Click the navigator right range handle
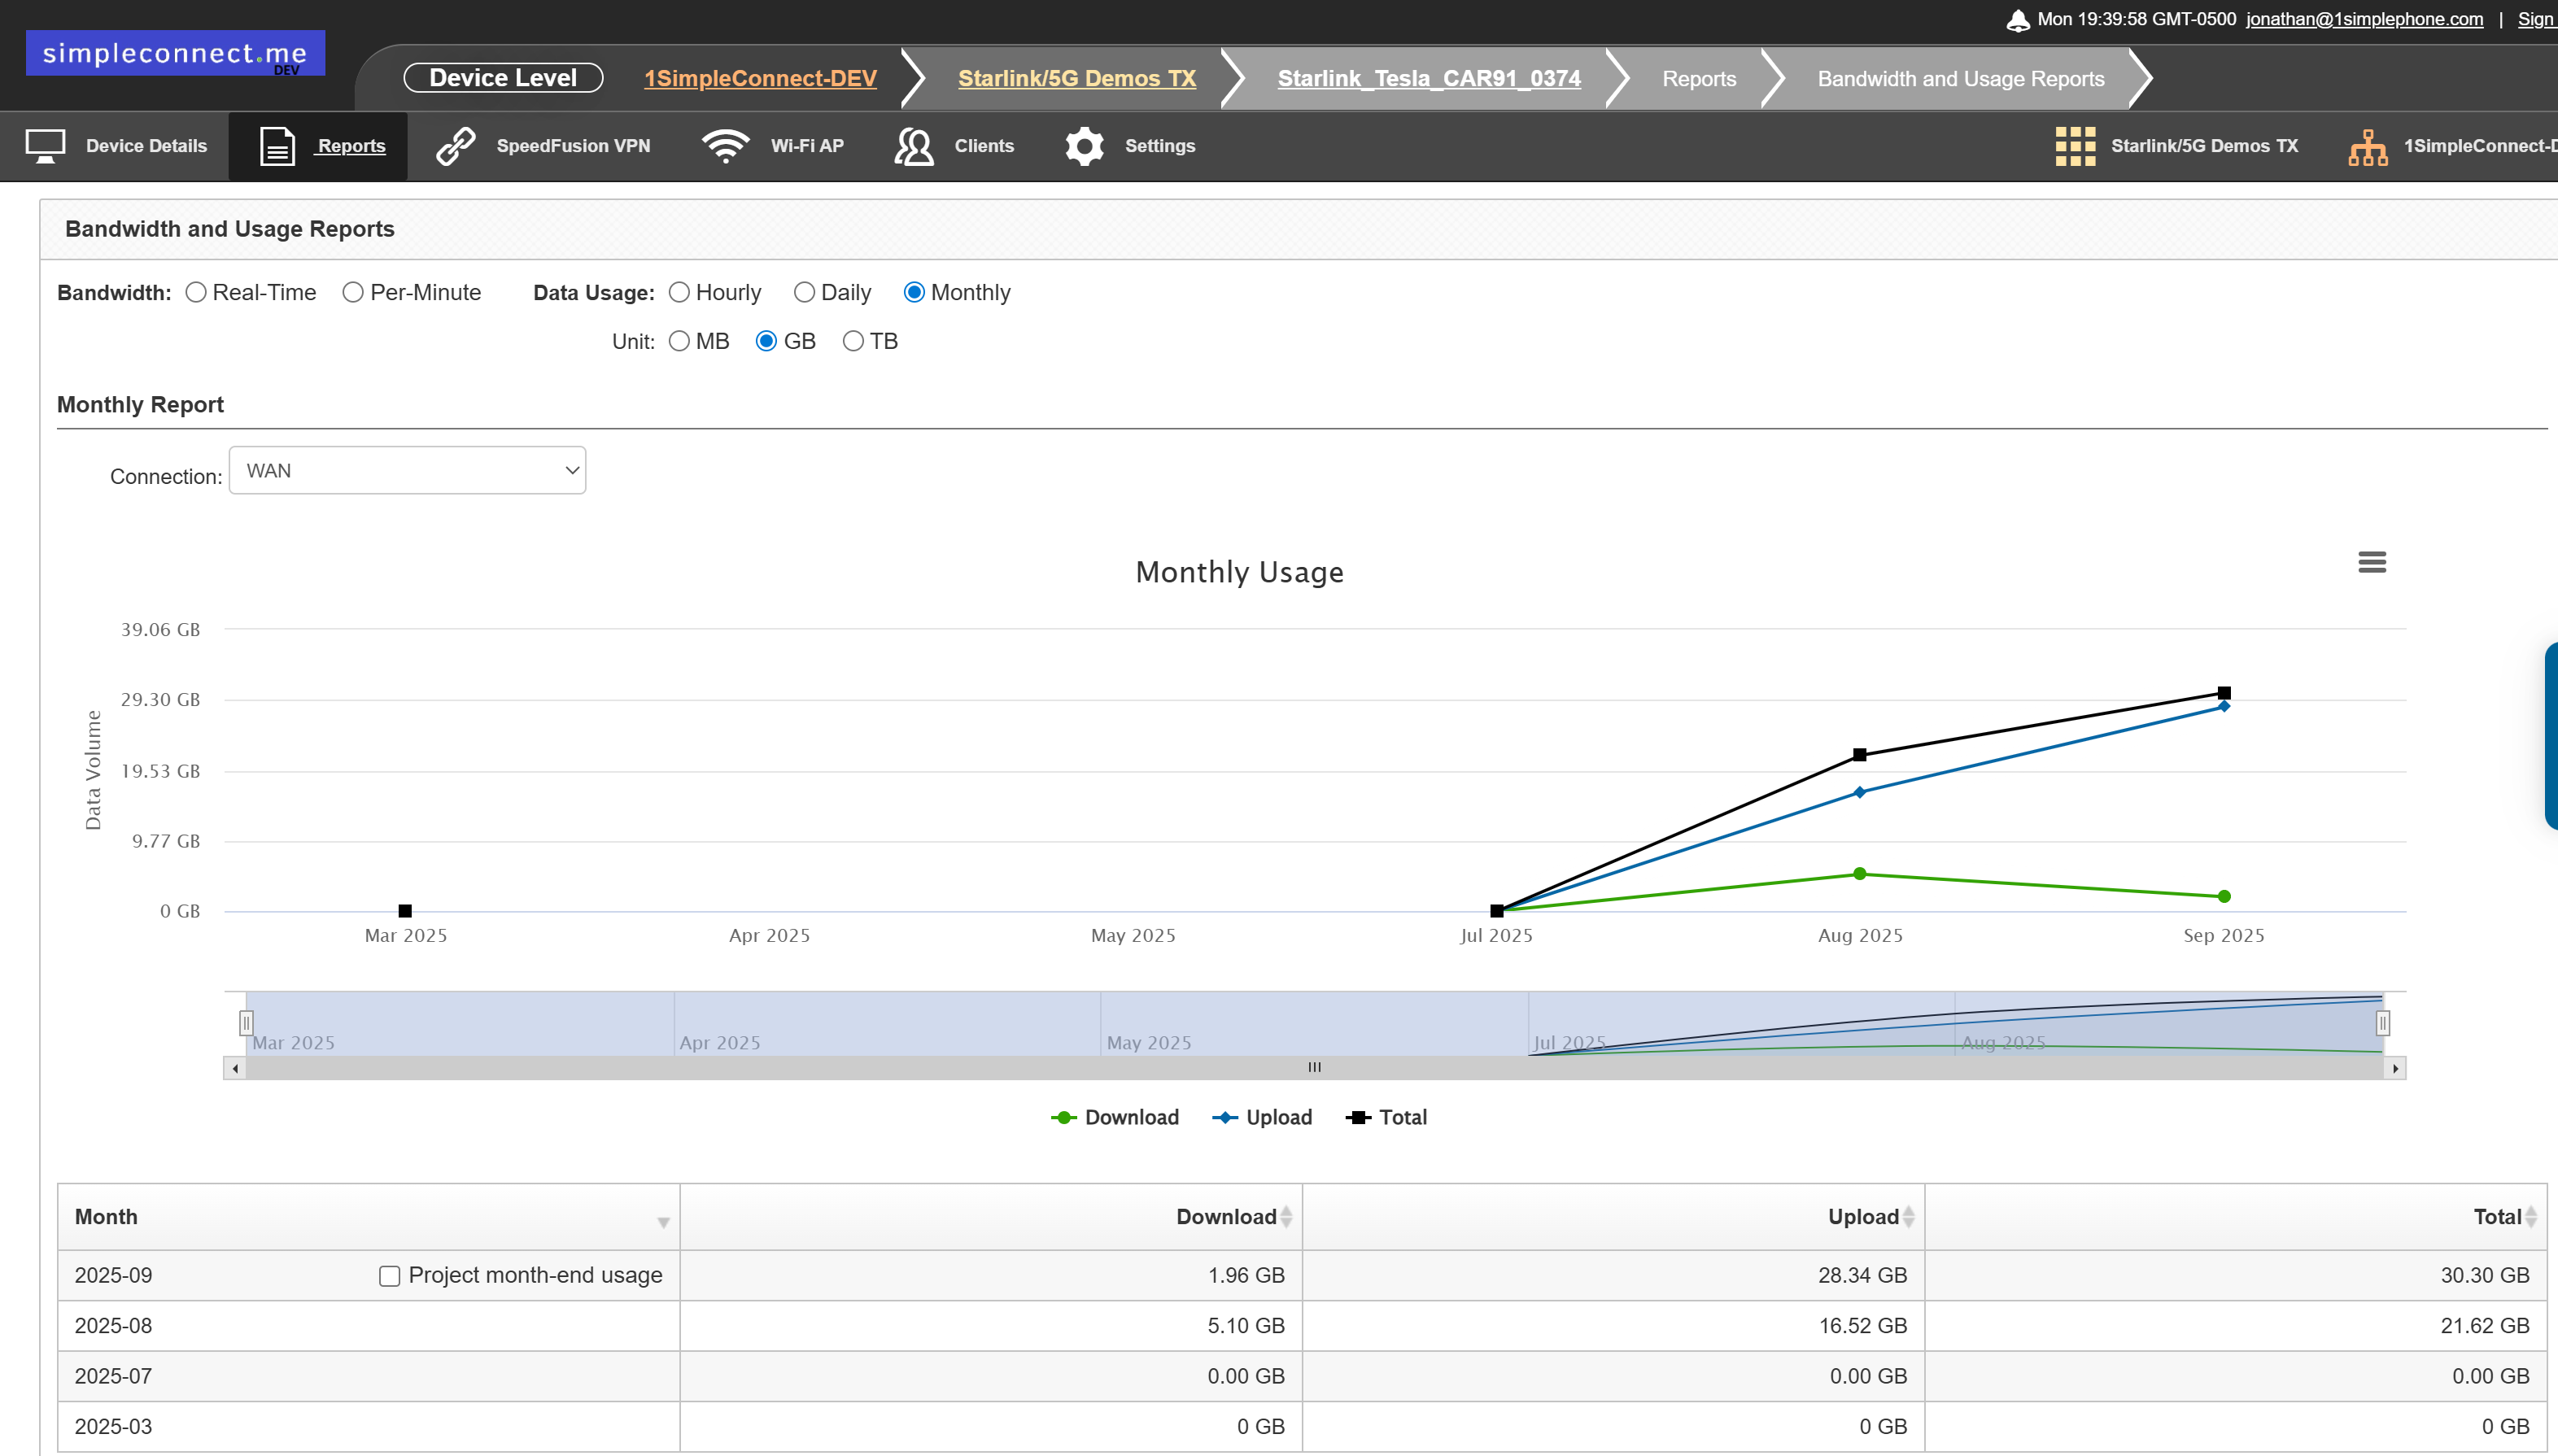The image size is (2558, 1456). [x=2383, y=1023]
